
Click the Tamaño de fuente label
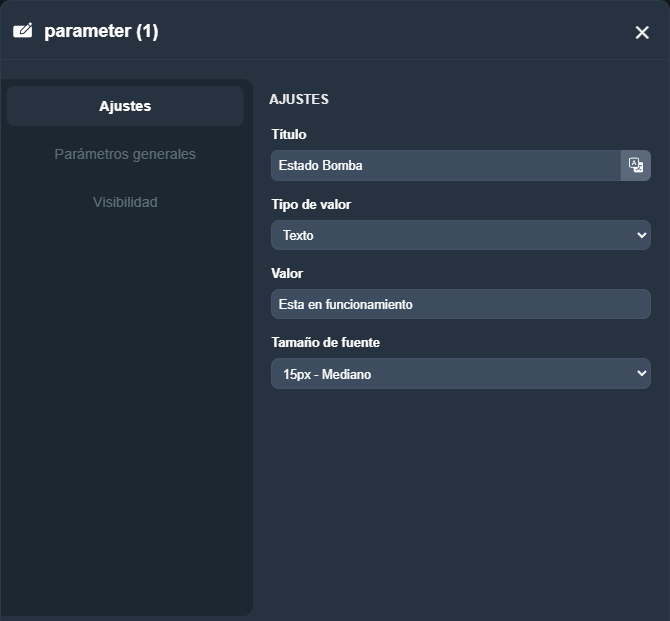click(325, 342)
